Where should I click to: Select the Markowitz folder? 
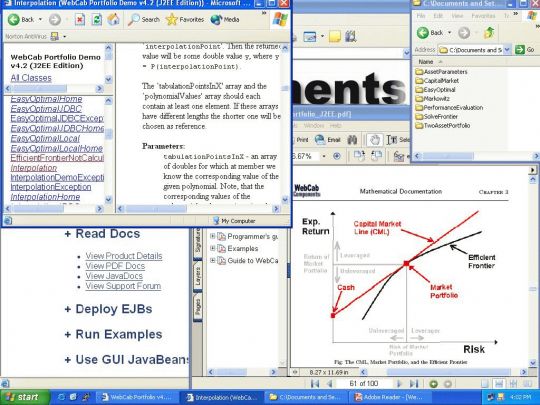click(433, 98)
